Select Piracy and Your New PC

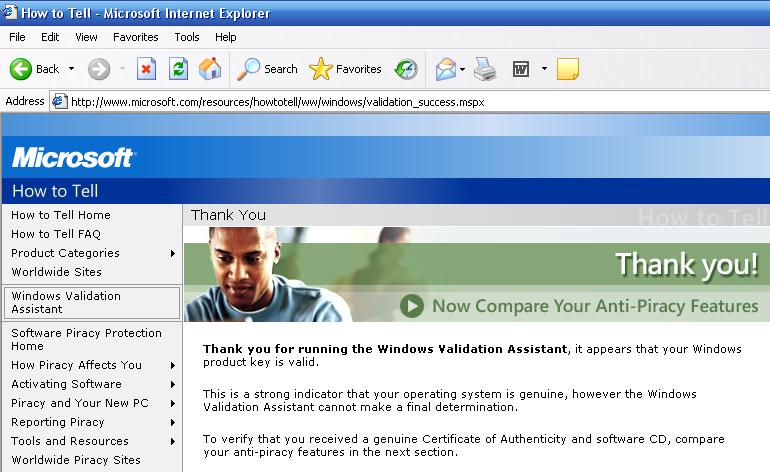(x=80, y=403)
